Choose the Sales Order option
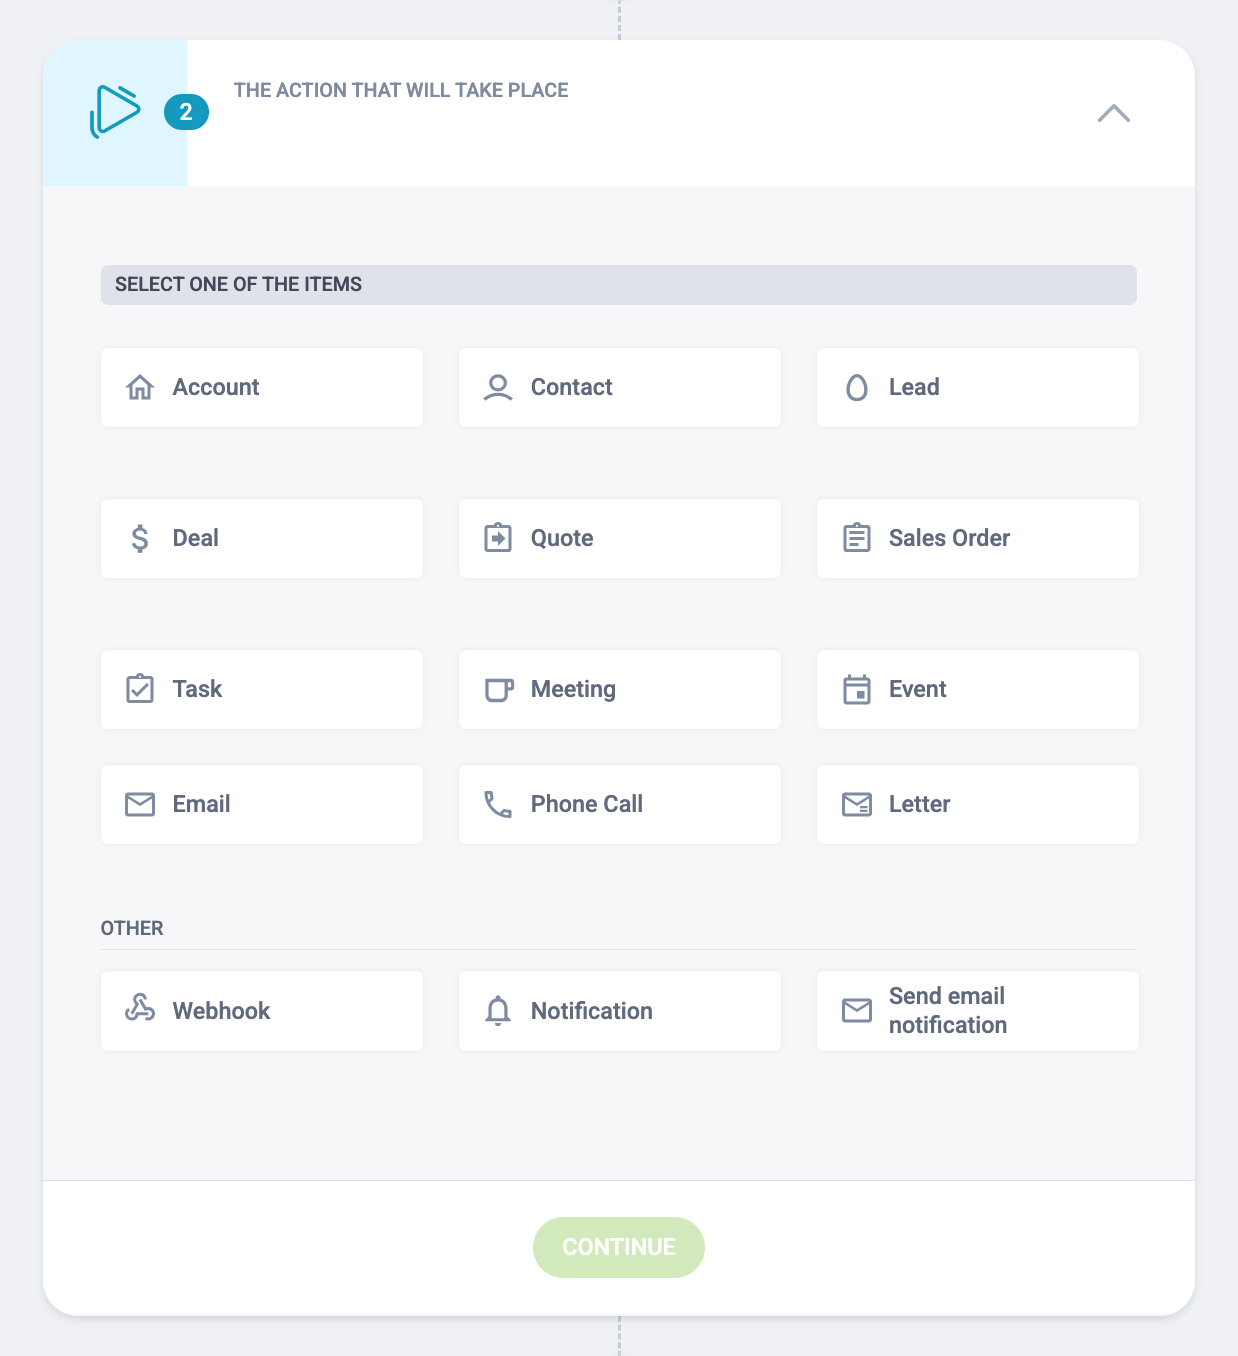1238x1356 pixels. 978,538
